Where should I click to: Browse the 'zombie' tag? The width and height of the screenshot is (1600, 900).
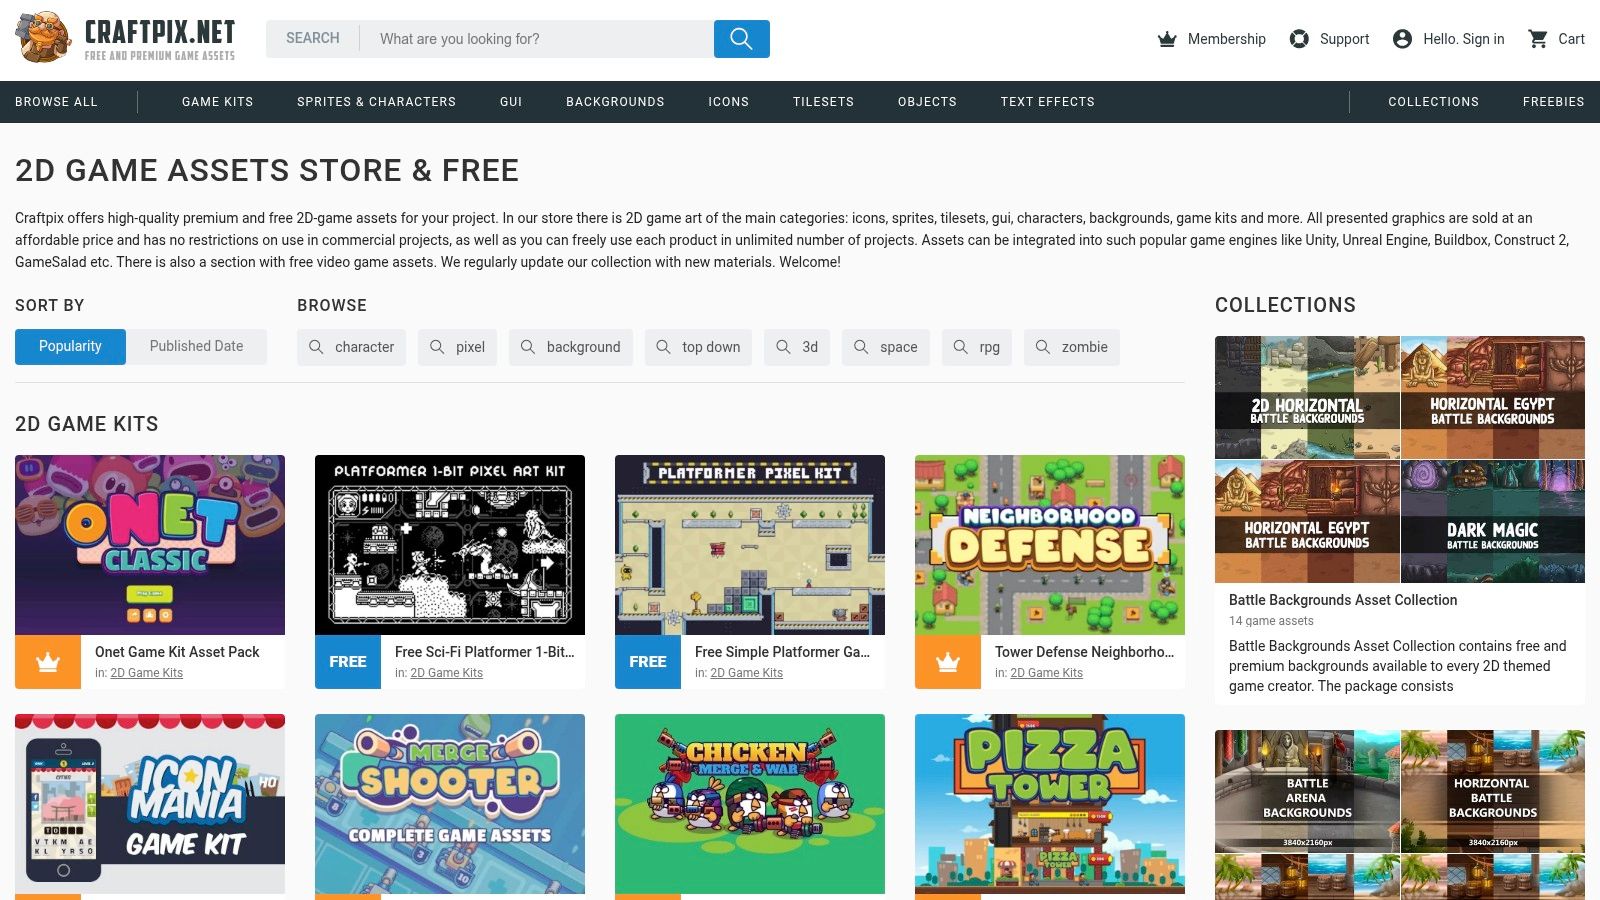1072,347
